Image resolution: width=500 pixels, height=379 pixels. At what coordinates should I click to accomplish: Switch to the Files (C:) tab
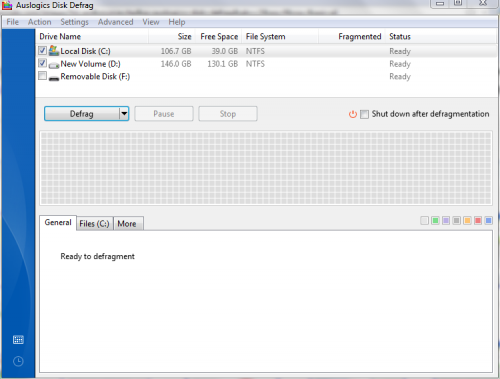point(95,224)
